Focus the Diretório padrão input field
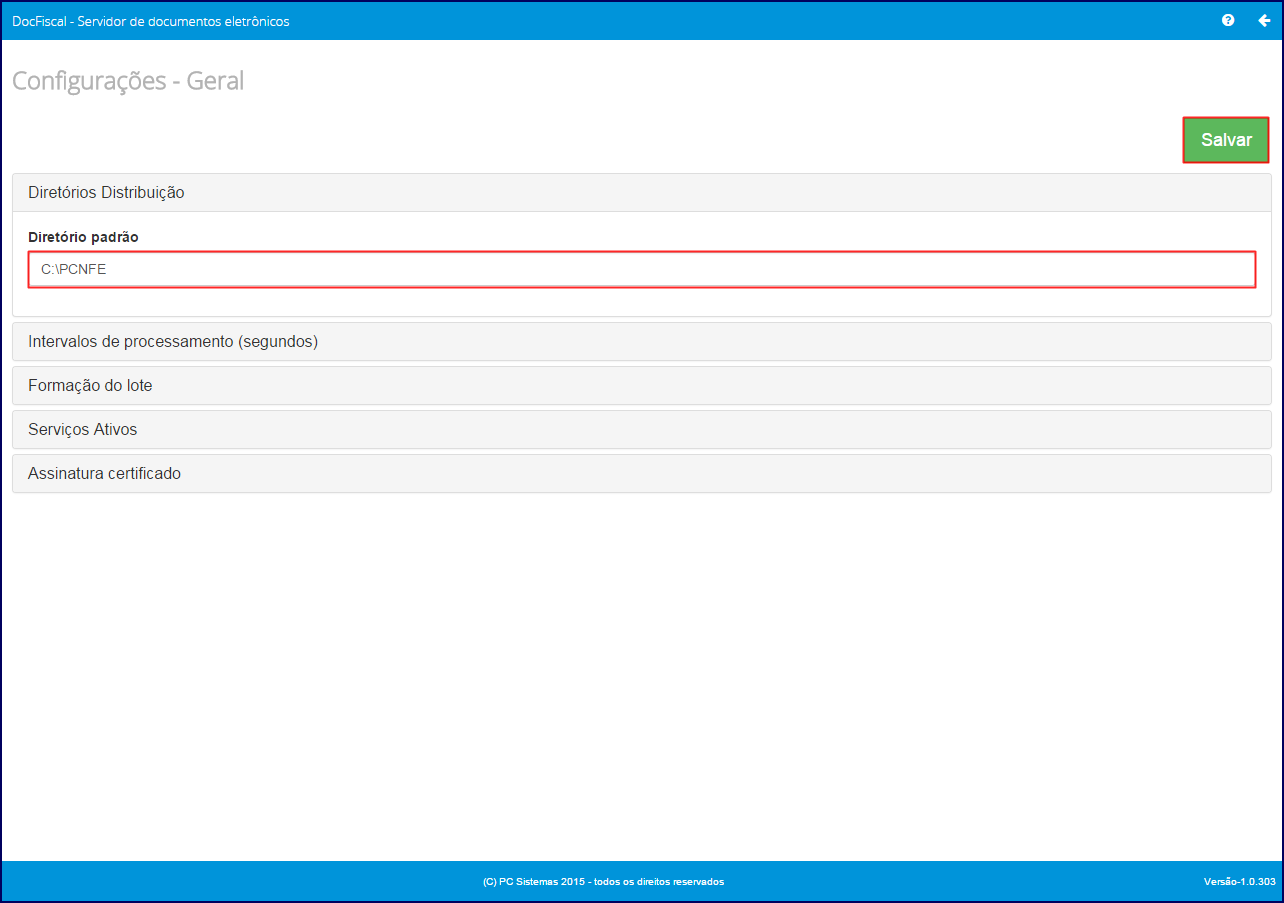Viewport: 1284px width, 903px height. click(x=642, y=269)
